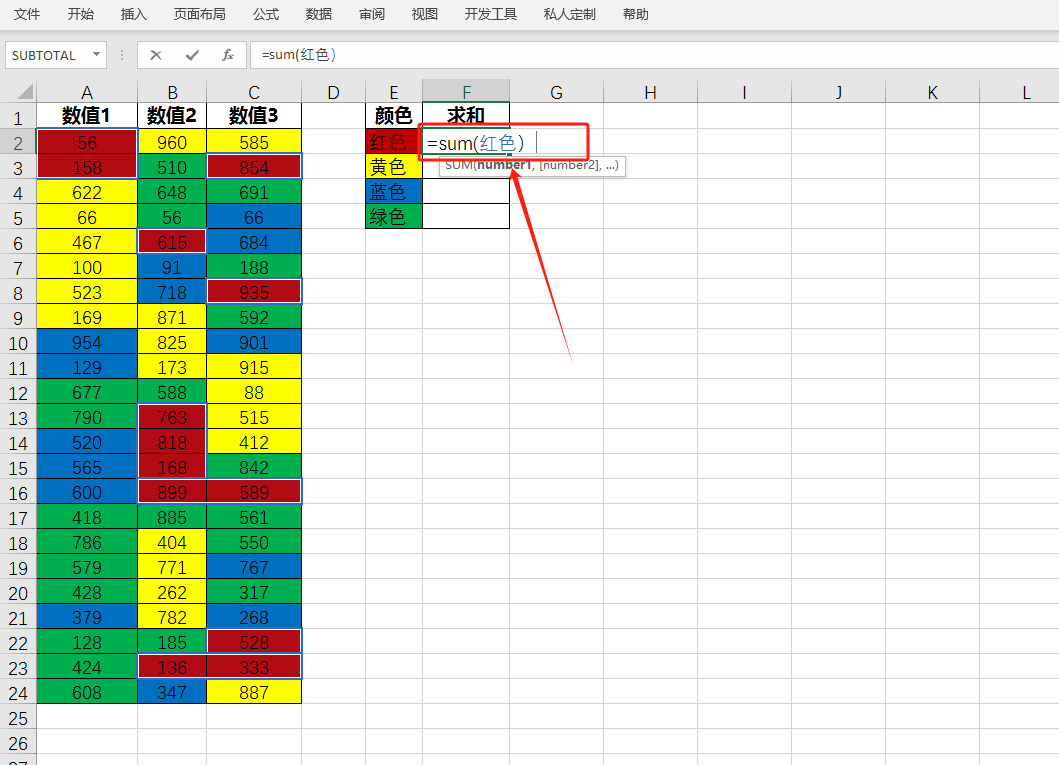1059x765 pixels.
Task: Select the empty sum cell beside 绿色
Action: [466, 217]
